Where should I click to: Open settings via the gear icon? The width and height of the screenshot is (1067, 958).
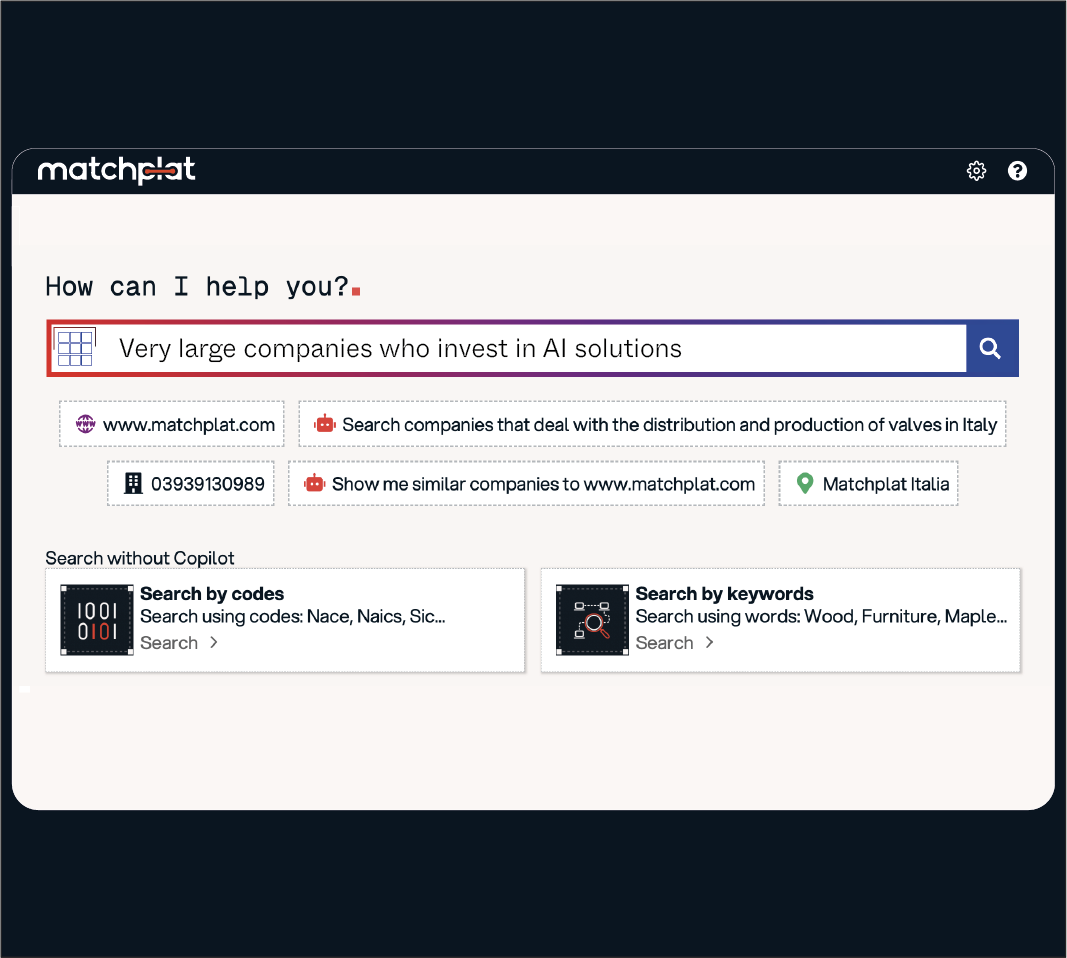[x=976, y=171]
